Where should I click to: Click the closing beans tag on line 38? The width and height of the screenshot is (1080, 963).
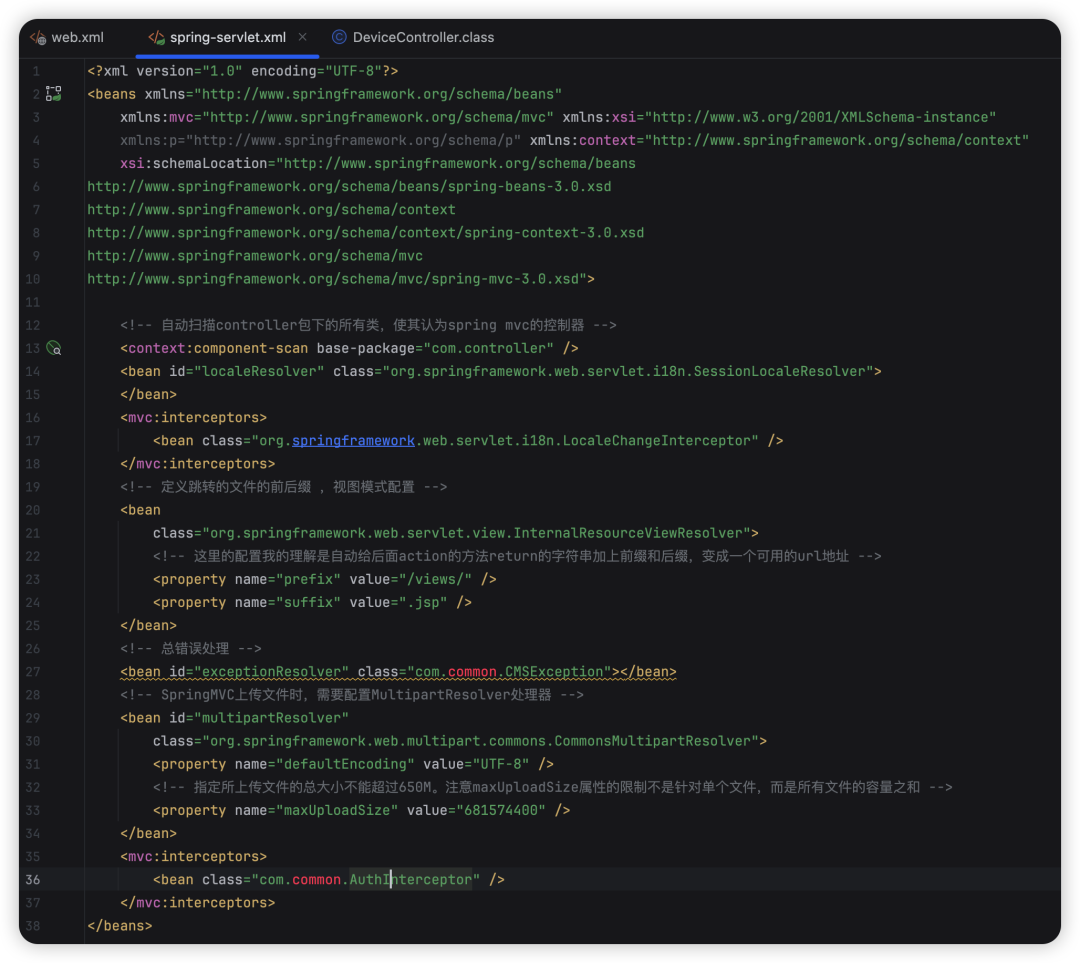pyautogui.click(x=120, y=926)
